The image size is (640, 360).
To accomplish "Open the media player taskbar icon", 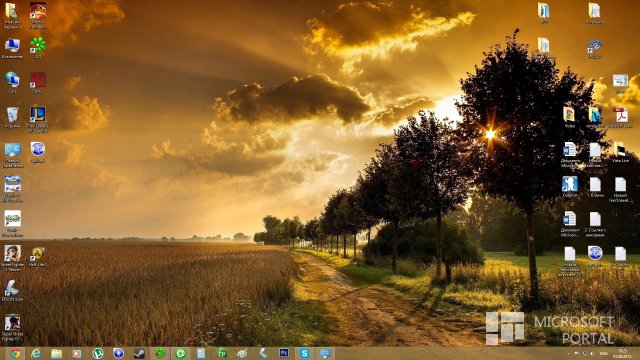I will (77, 353).
